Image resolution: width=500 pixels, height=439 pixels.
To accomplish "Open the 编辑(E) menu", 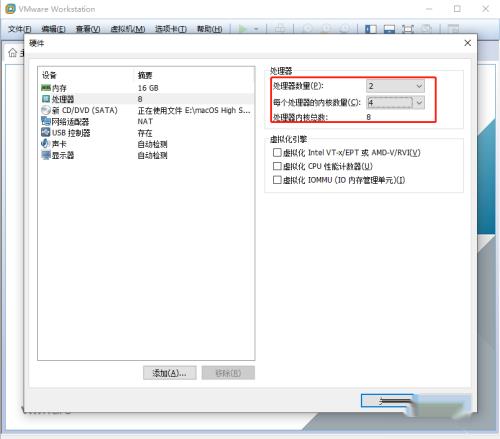I will (x=53, y=29).
